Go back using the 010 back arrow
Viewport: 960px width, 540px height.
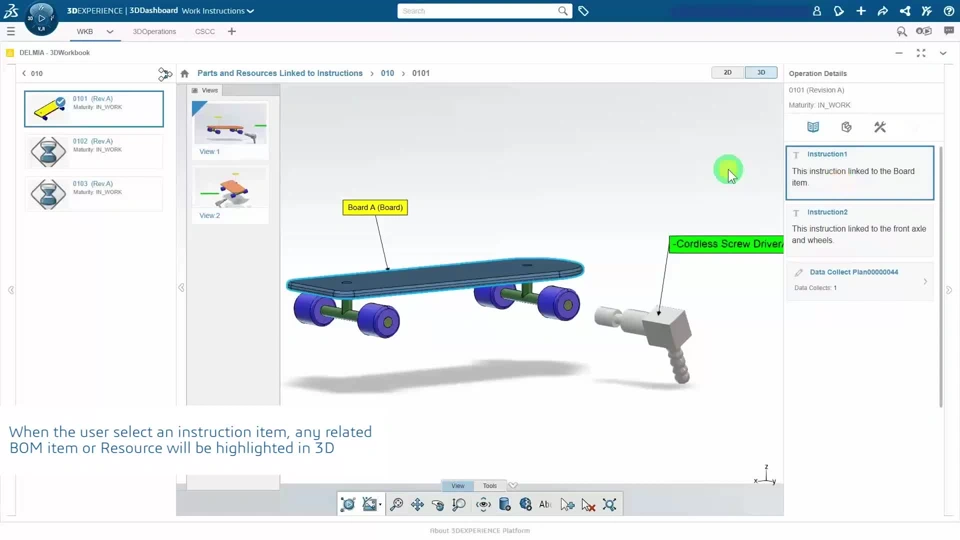pyautogui.click(x=24, y=73)
